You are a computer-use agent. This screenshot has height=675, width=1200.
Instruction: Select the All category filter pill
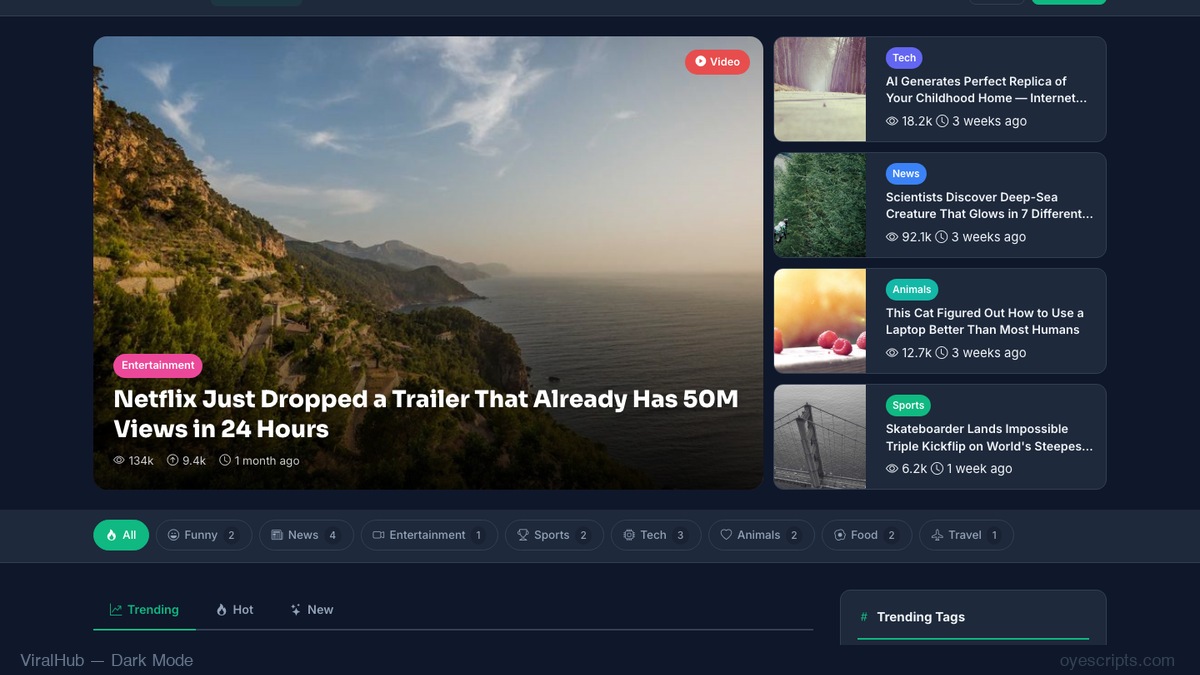point(121,535)
